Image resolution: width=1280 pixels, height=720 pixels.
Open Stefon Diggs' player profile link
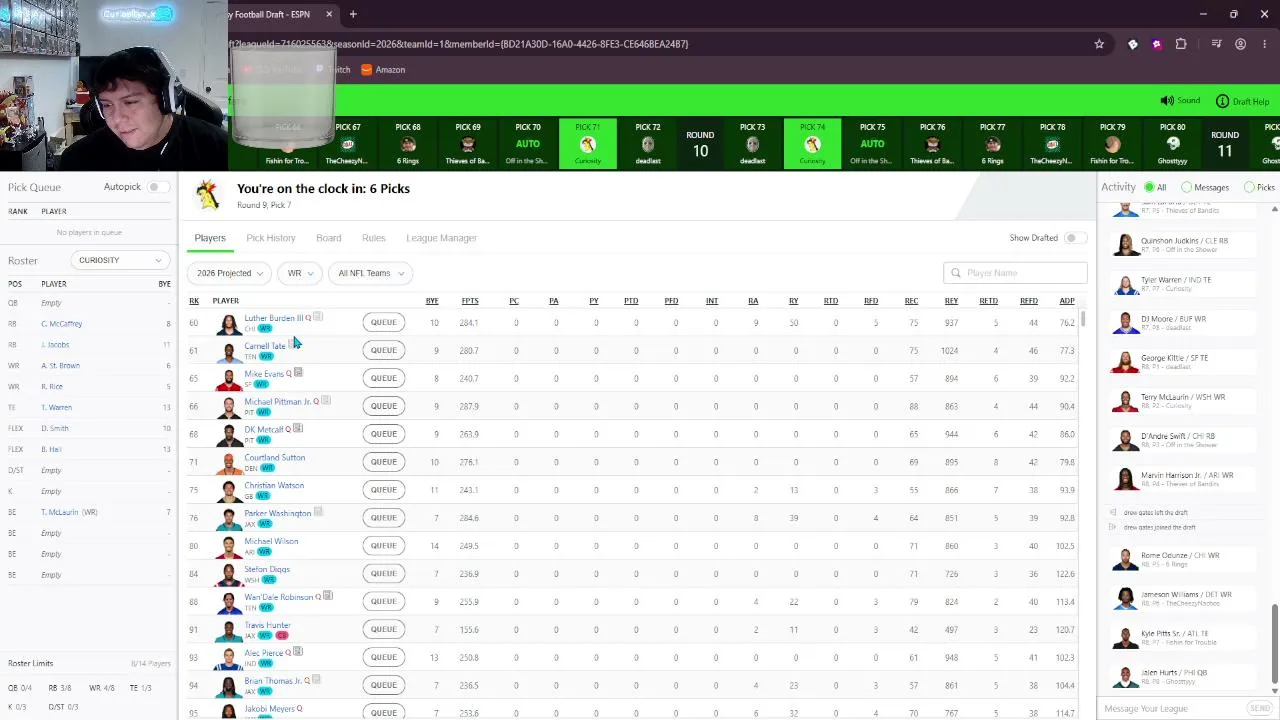pyautogui.click(x=267, y=569)
